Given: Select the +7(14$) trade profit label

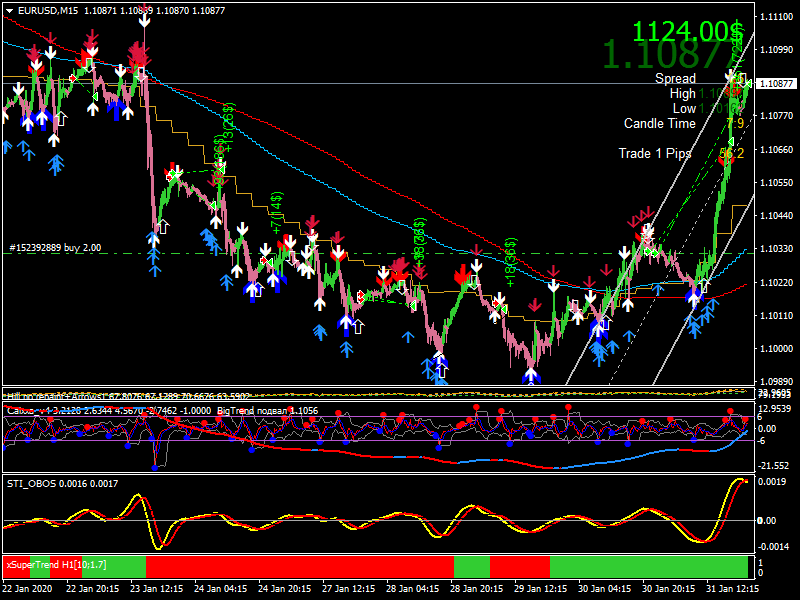Looking at the screenshot, I should [277, 213].
